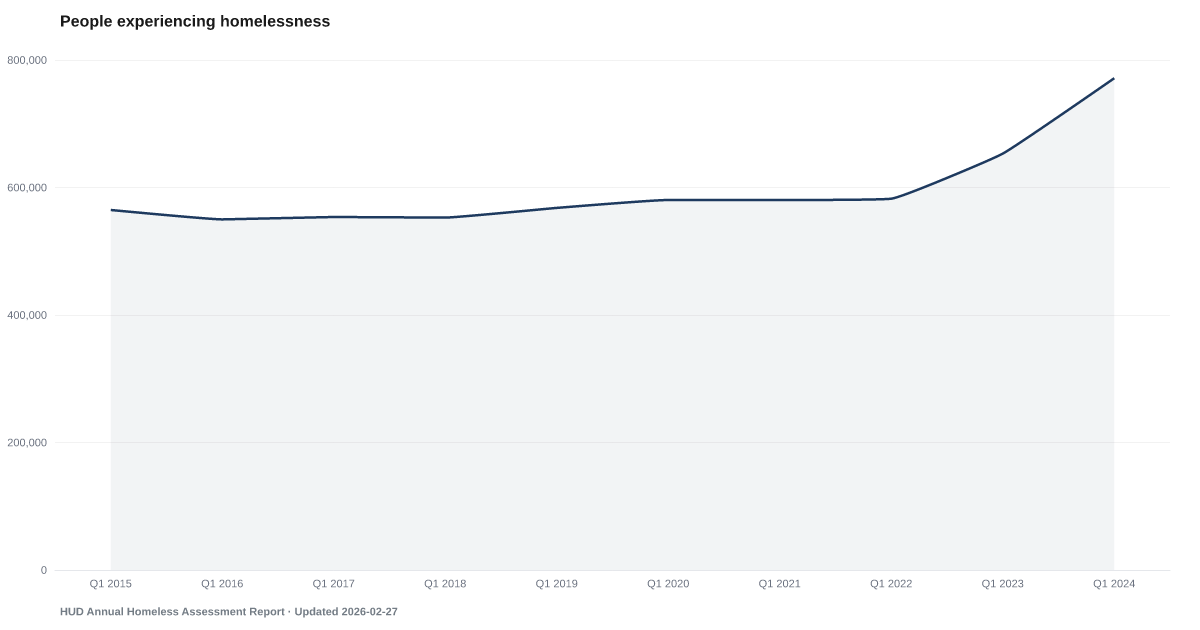Select the Q1 2018 x-axis label
The image size is (1200, 630).
[x=445, y=583]
